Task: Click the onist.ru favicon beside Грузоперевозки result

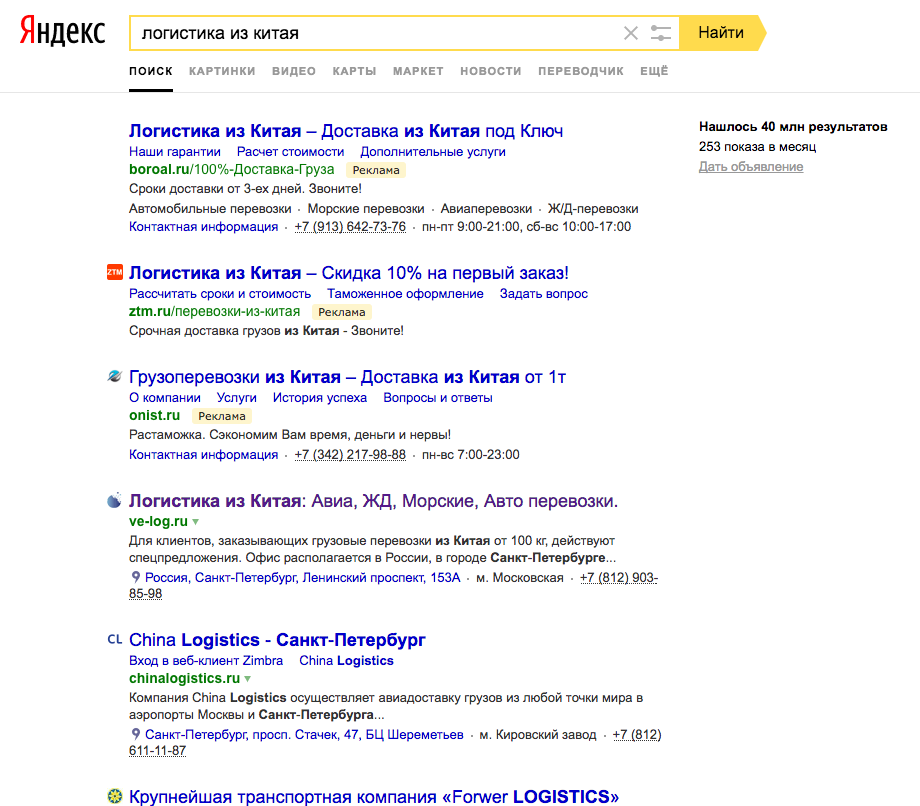Action: tap(114, 376)
